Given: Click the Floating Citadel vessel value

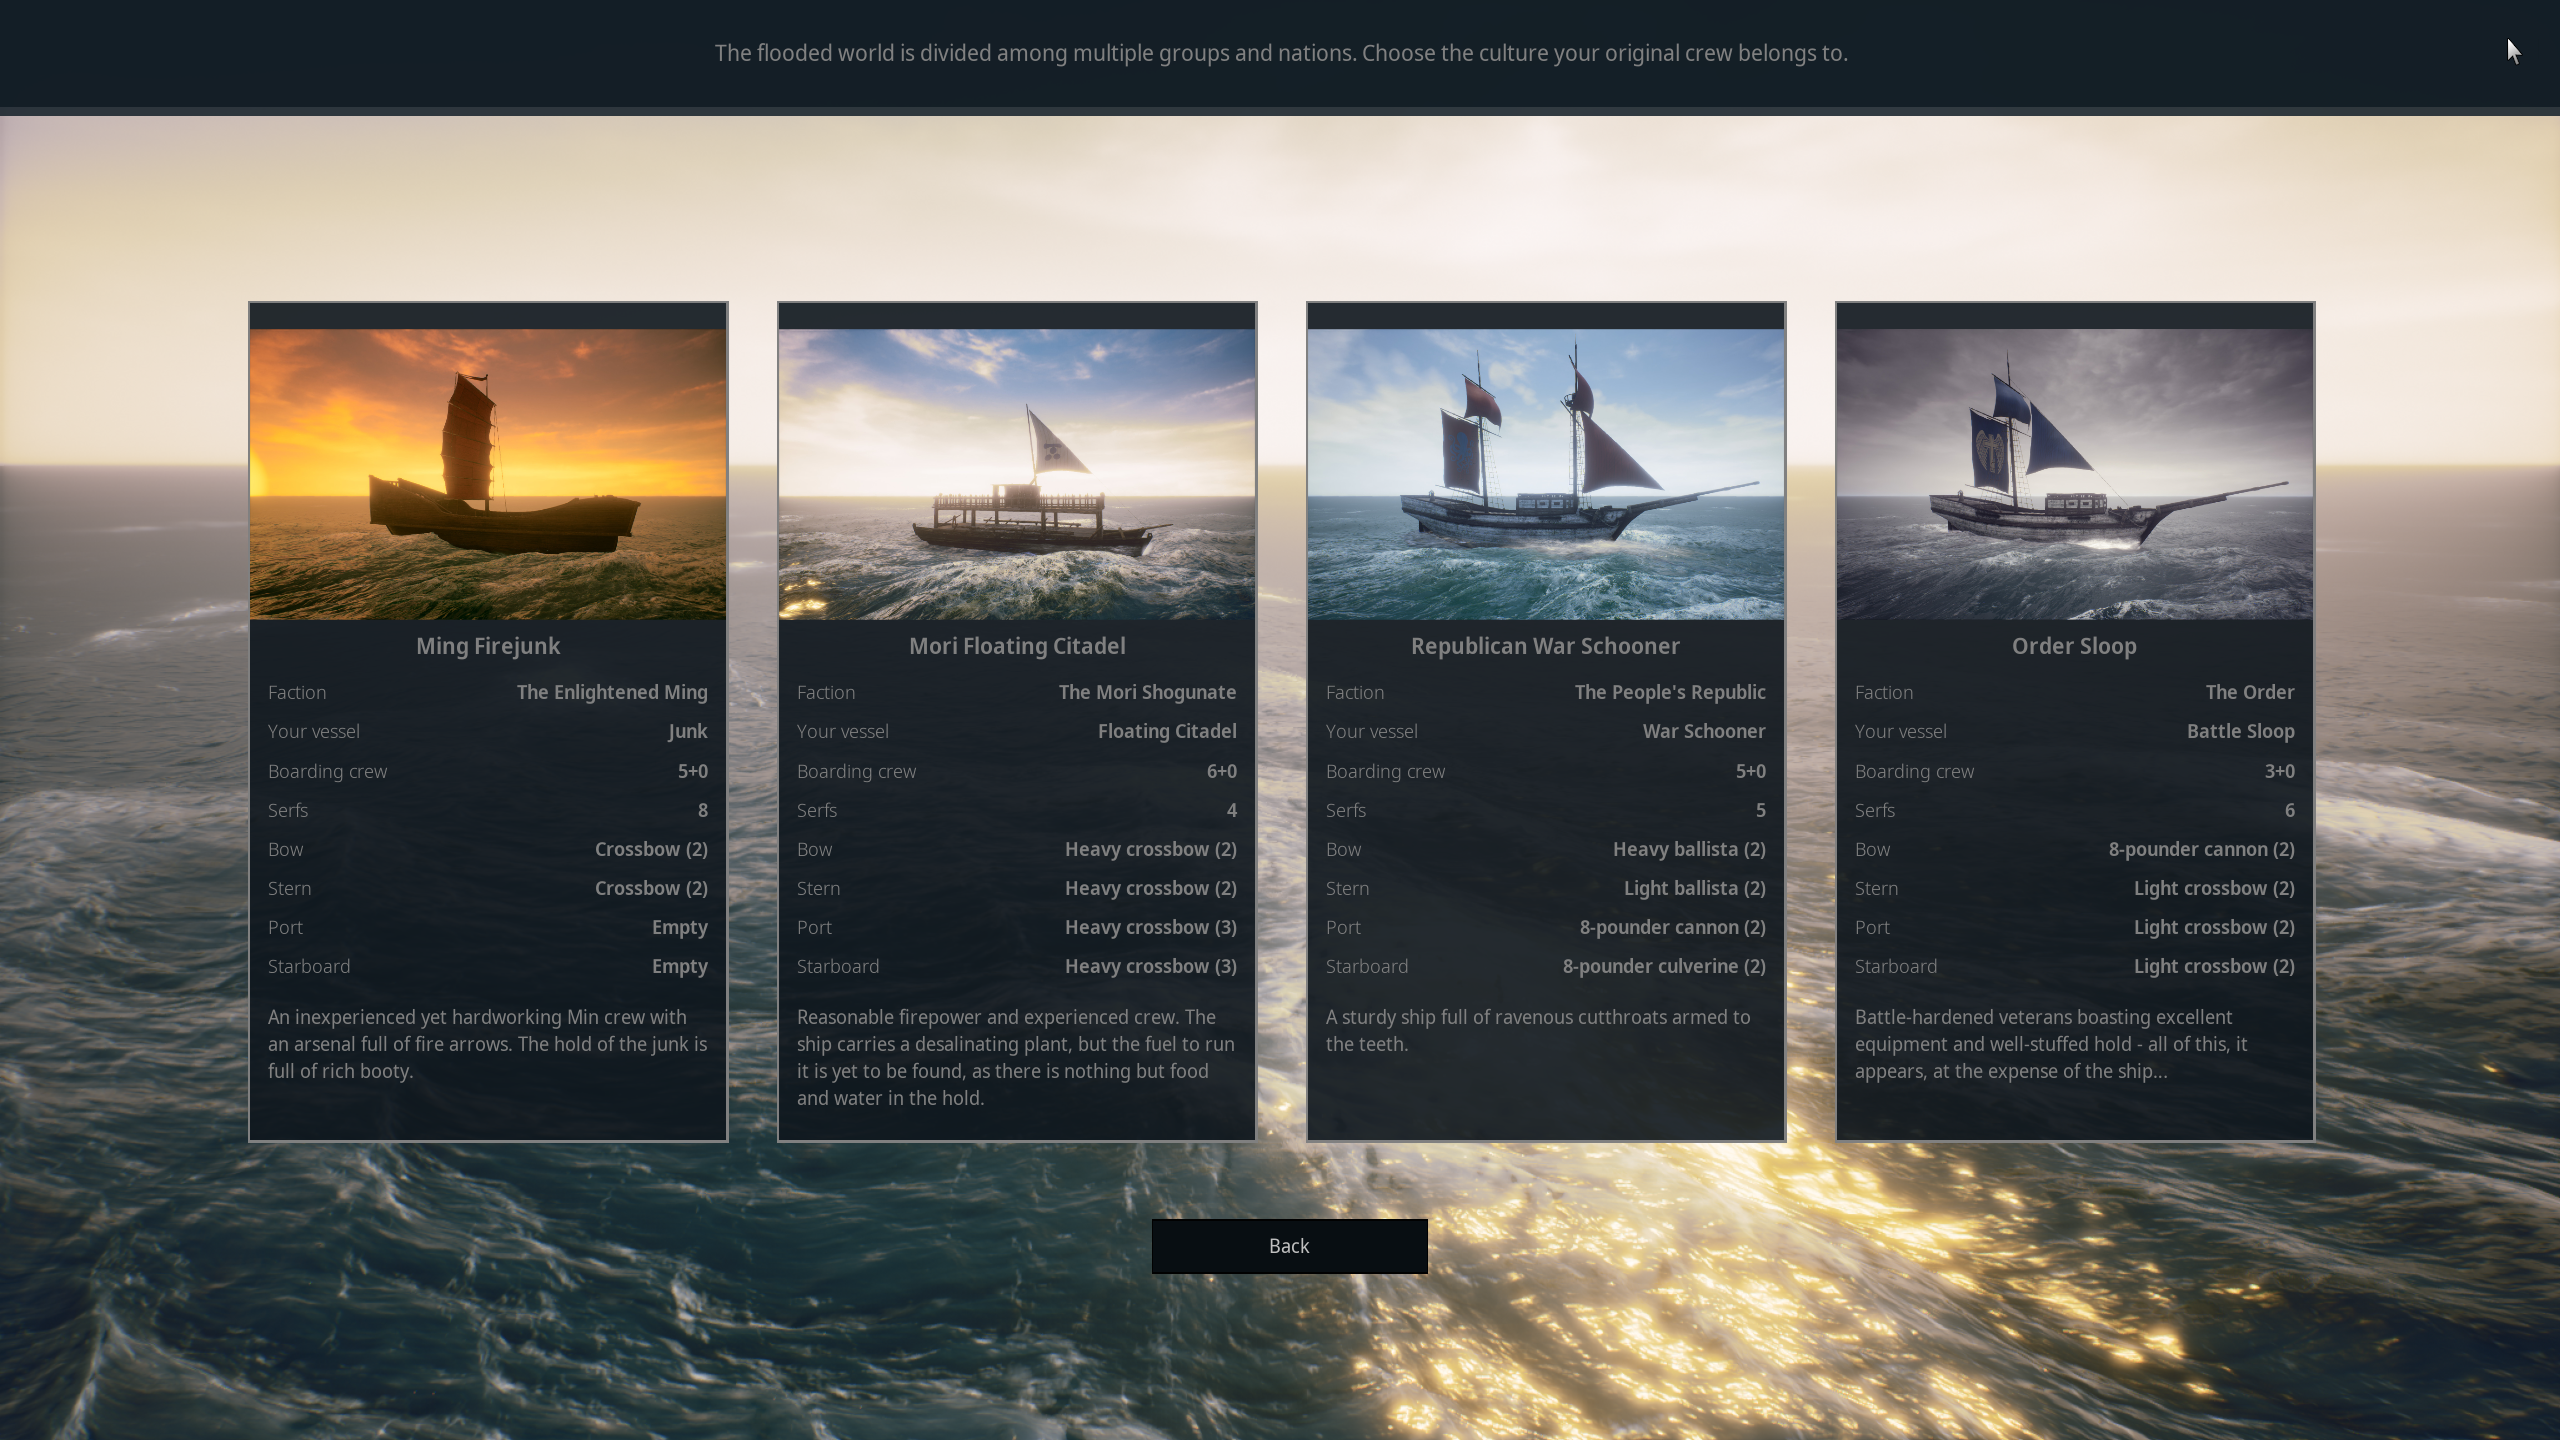Looking at the screenshot, I should pyautogui.click(x=1167, y=731).
